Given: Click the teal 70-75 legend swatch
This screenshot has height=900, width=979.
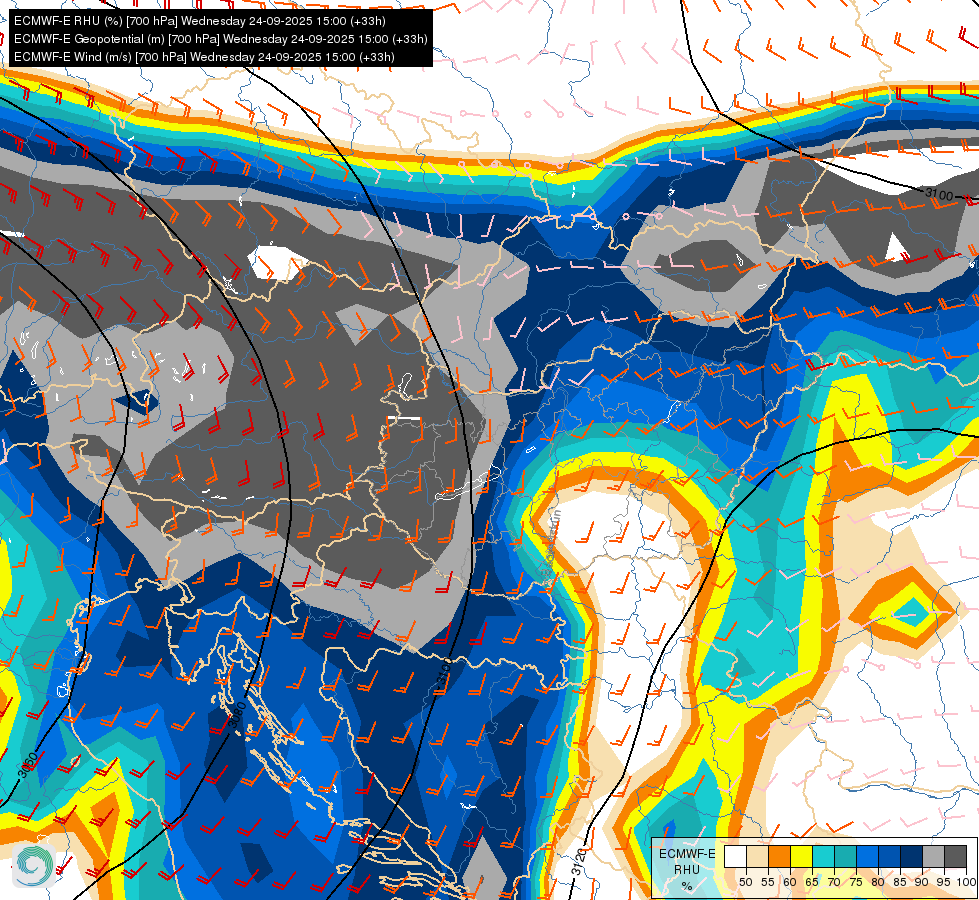Looking at the screenshot, I should click(846, 856).
